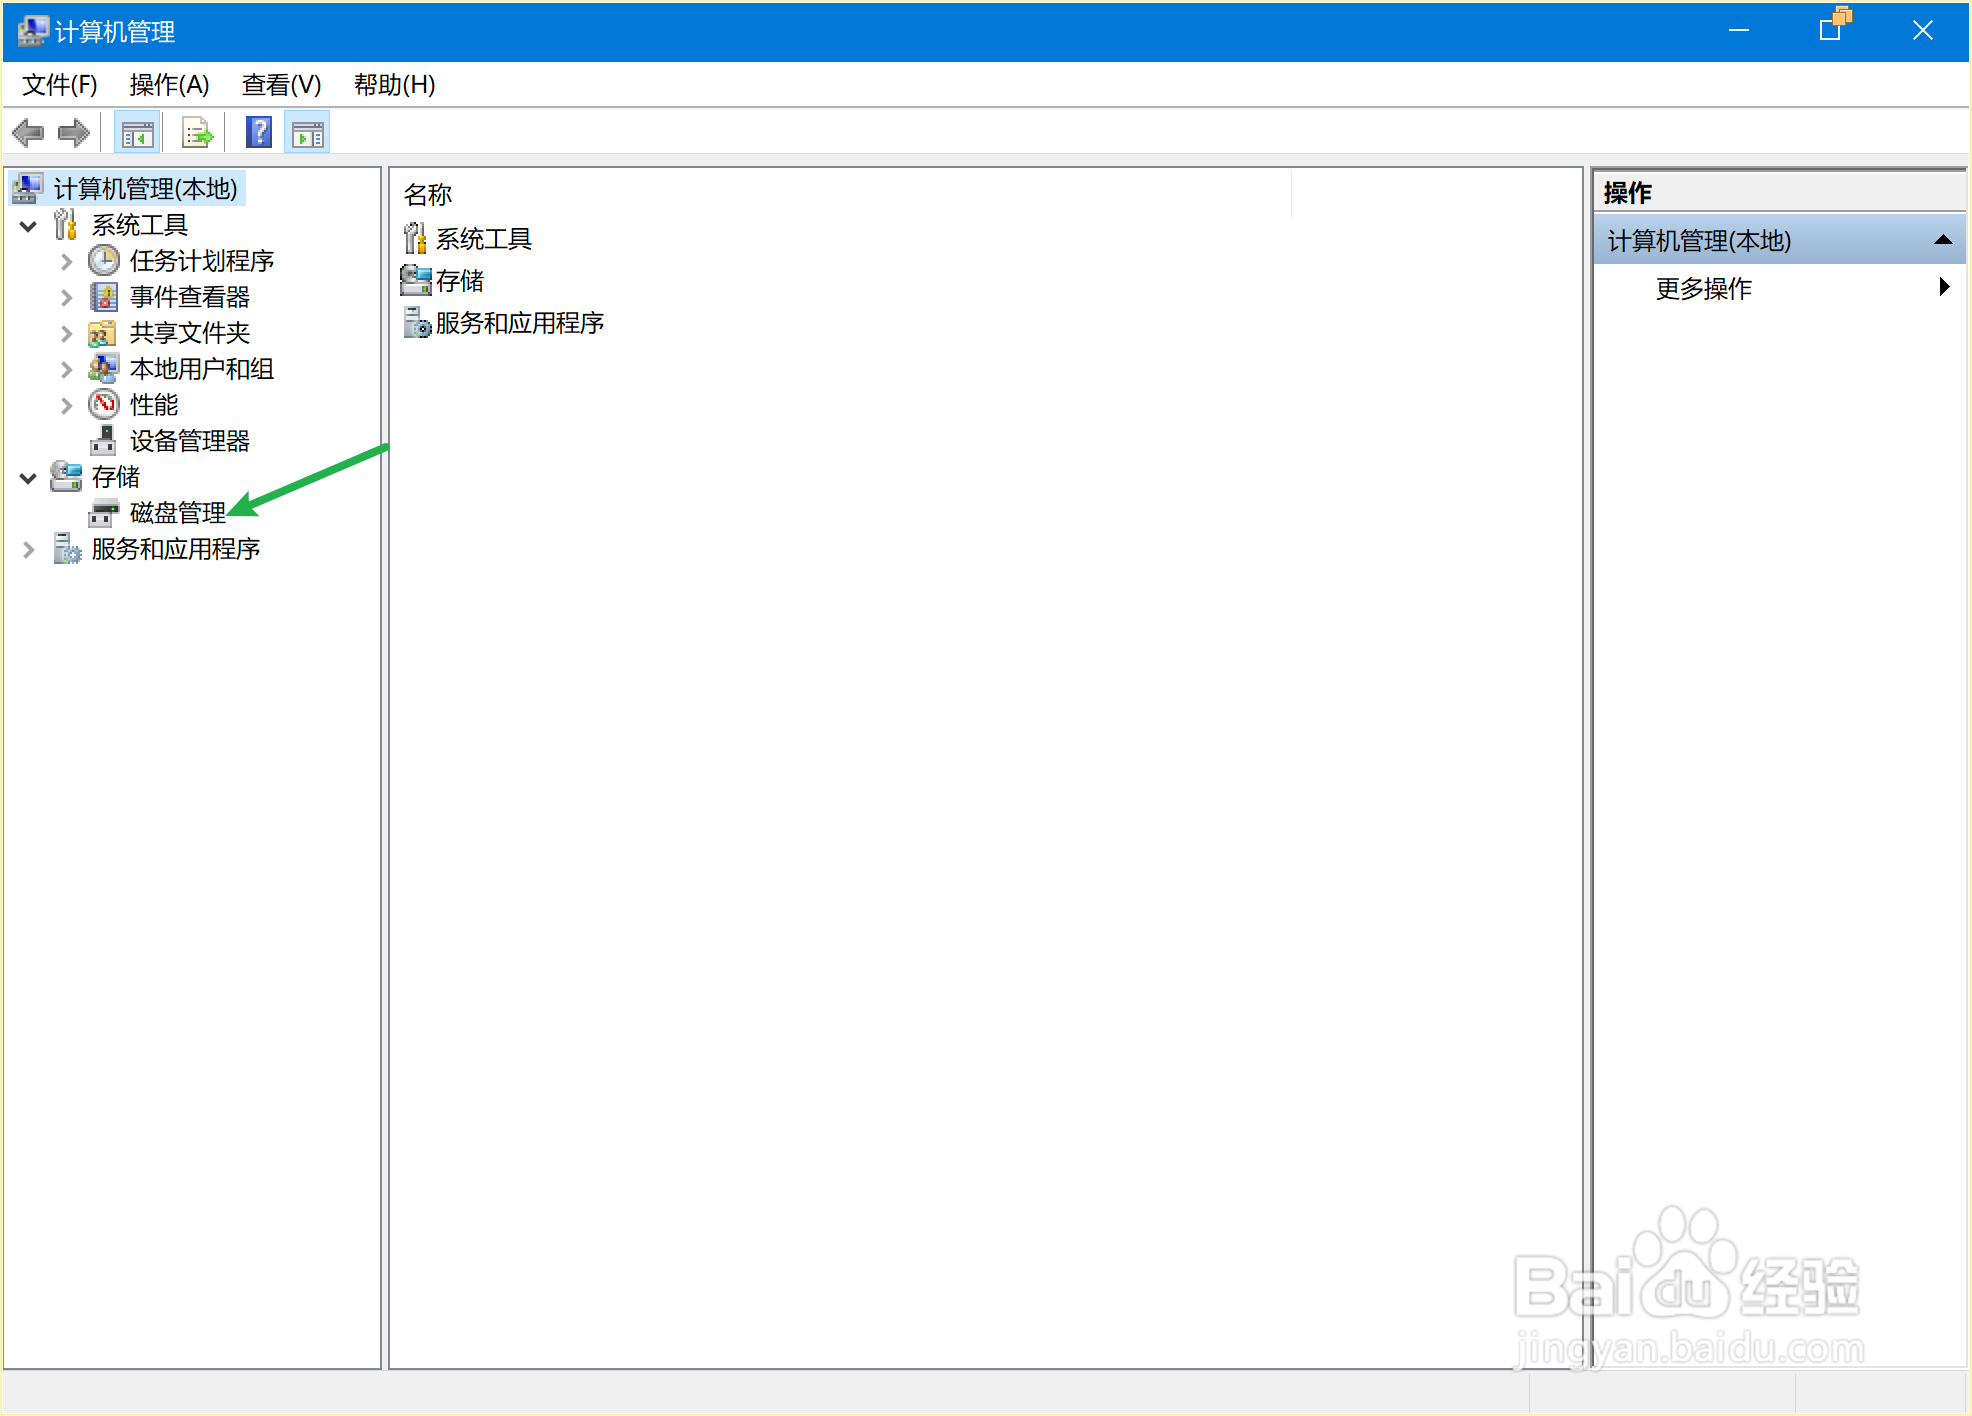Image resolution: width=1972 pixels, height=1416 pixels.
Task: Expand the 服务和应用程序 tree node
Action: [x=29, y=550]
